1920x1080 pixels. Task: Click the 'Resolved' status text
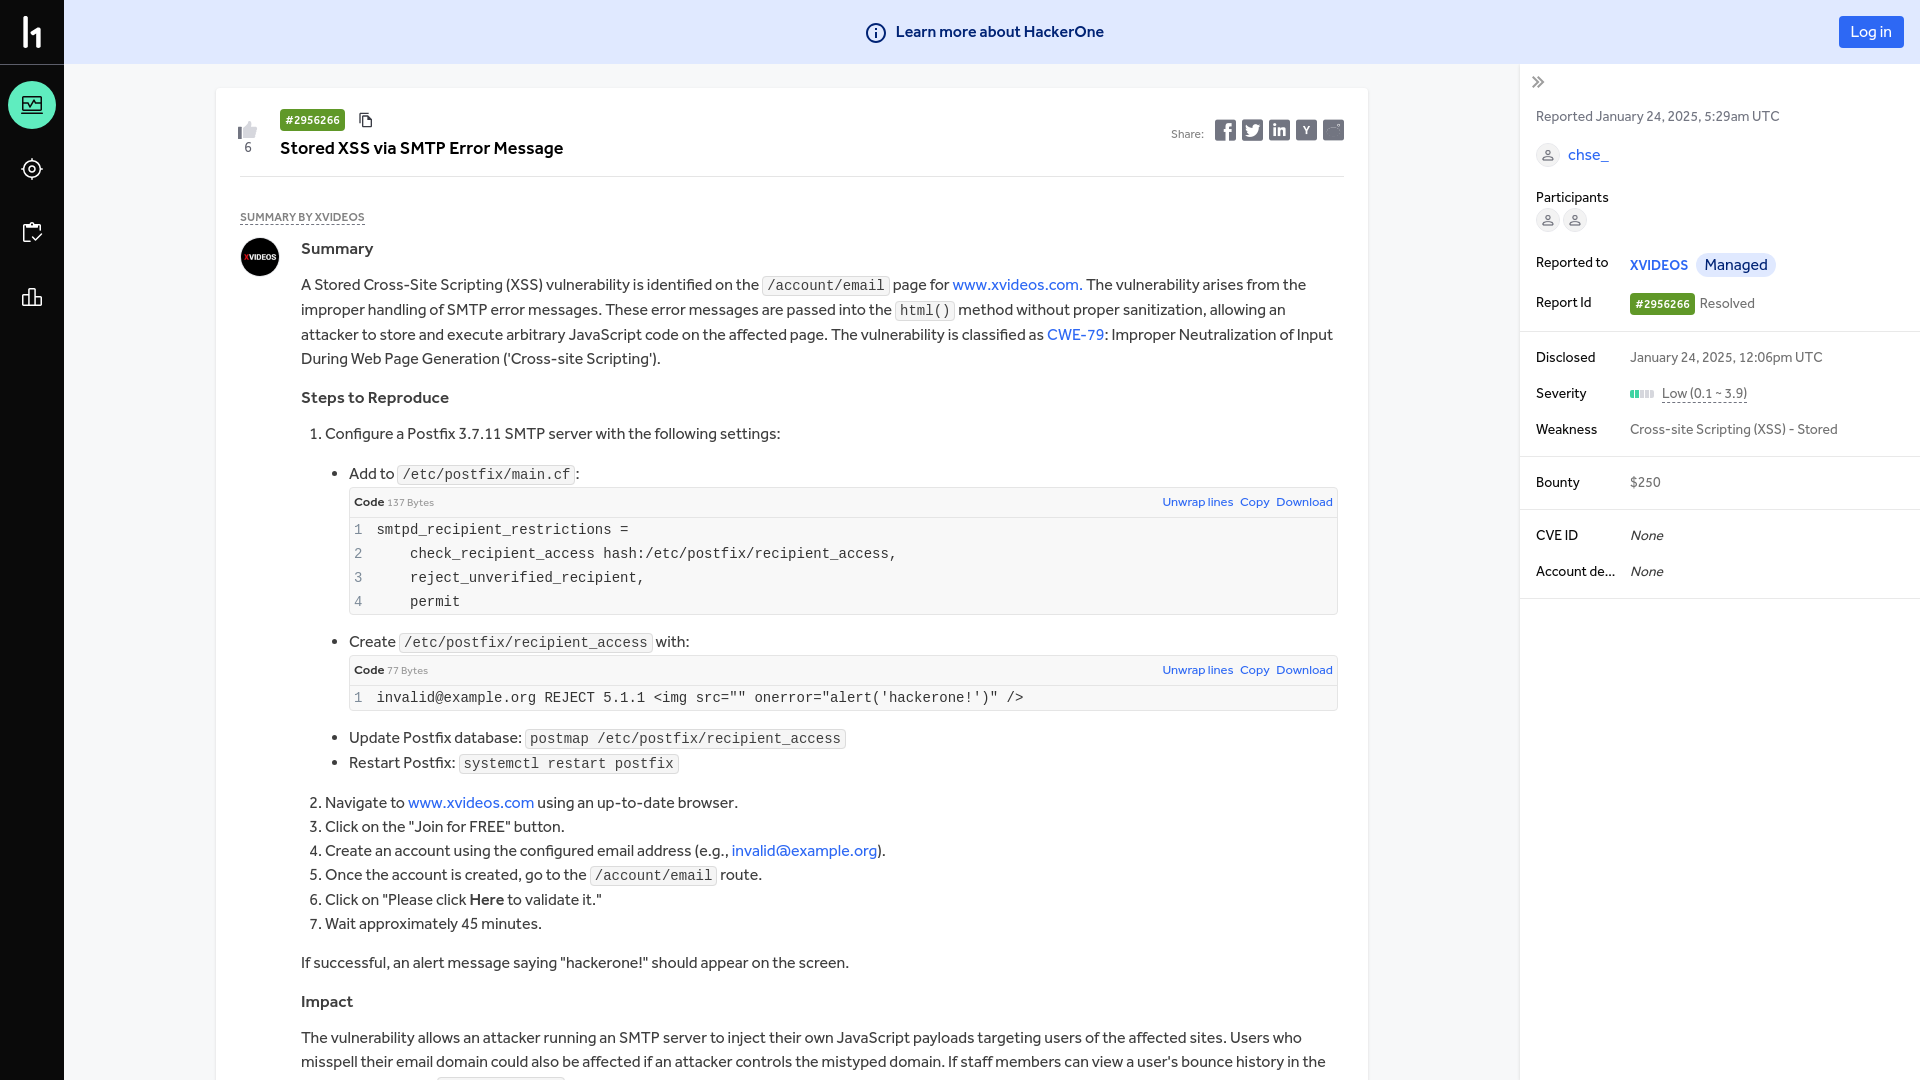1726,304
